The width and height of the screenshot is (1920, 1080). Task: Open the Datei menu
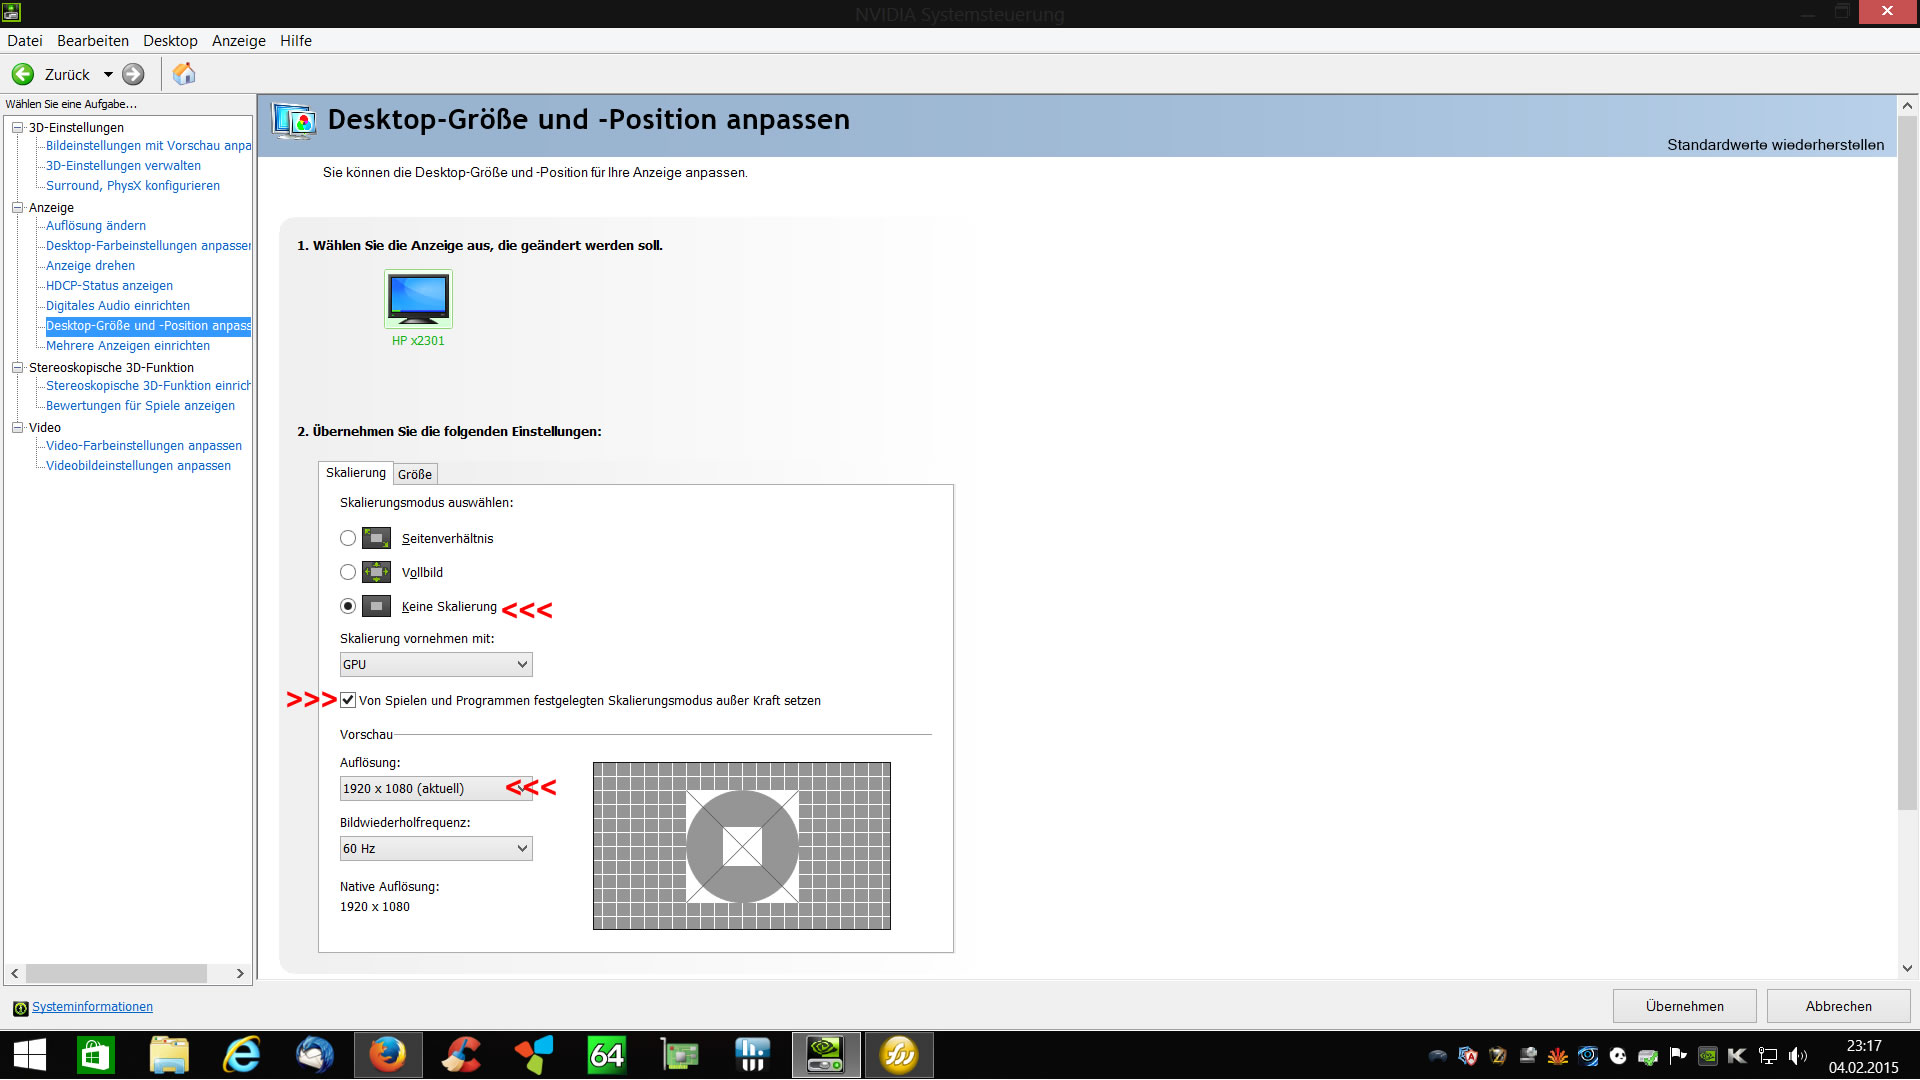(25, 41)
